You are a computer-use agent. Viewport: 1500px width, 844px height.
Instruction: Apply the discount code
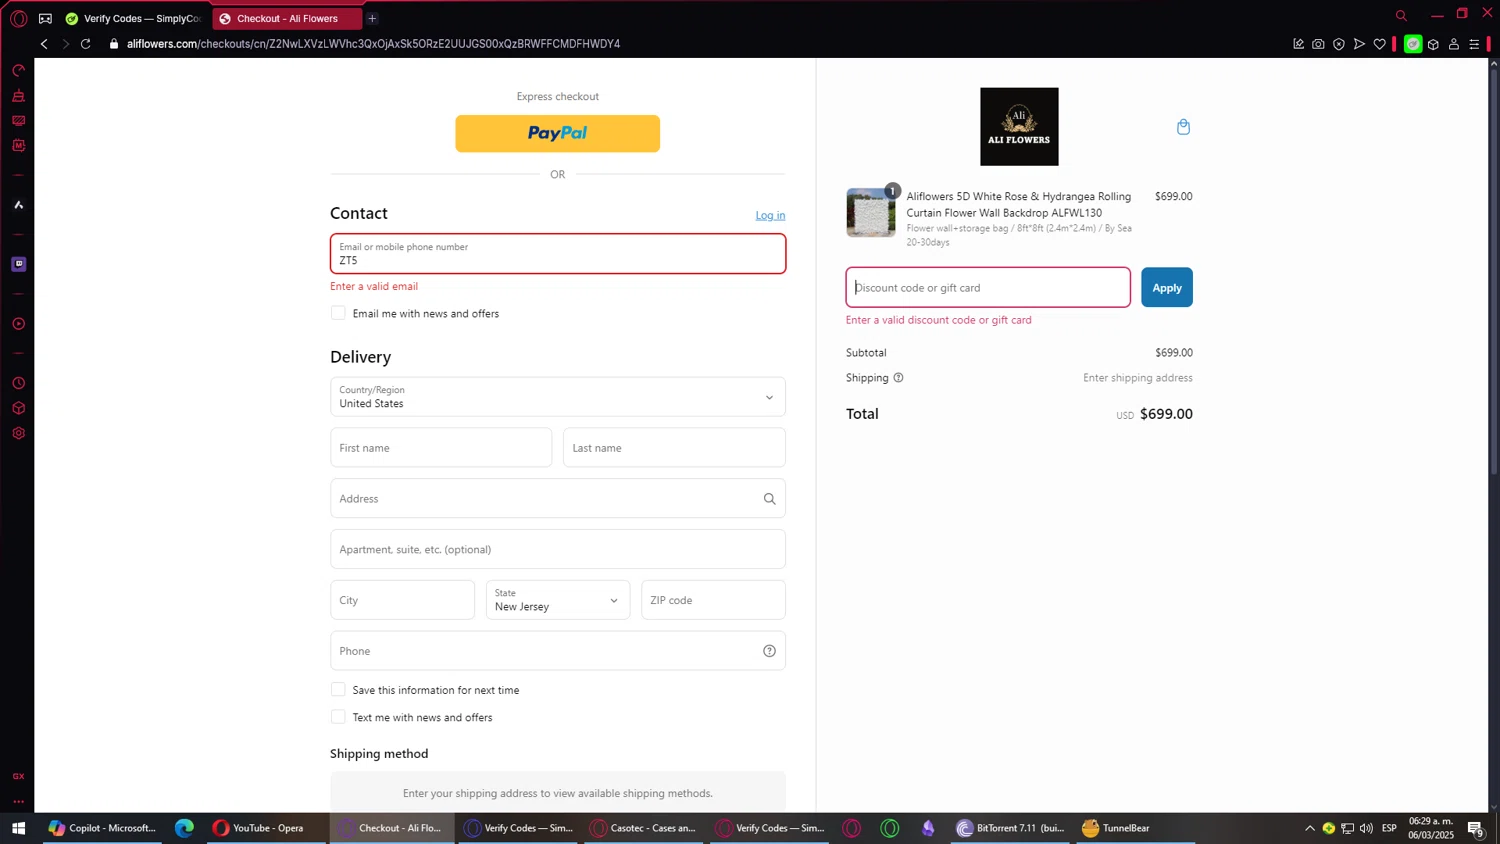[x=1167, y=287]
